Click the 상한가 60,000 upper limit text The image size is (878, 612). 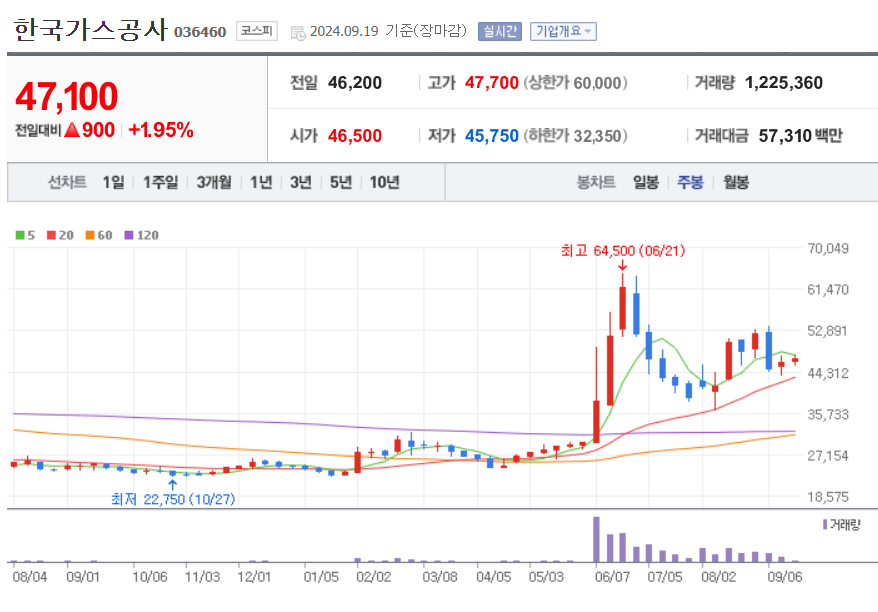[x=576, y=83]
